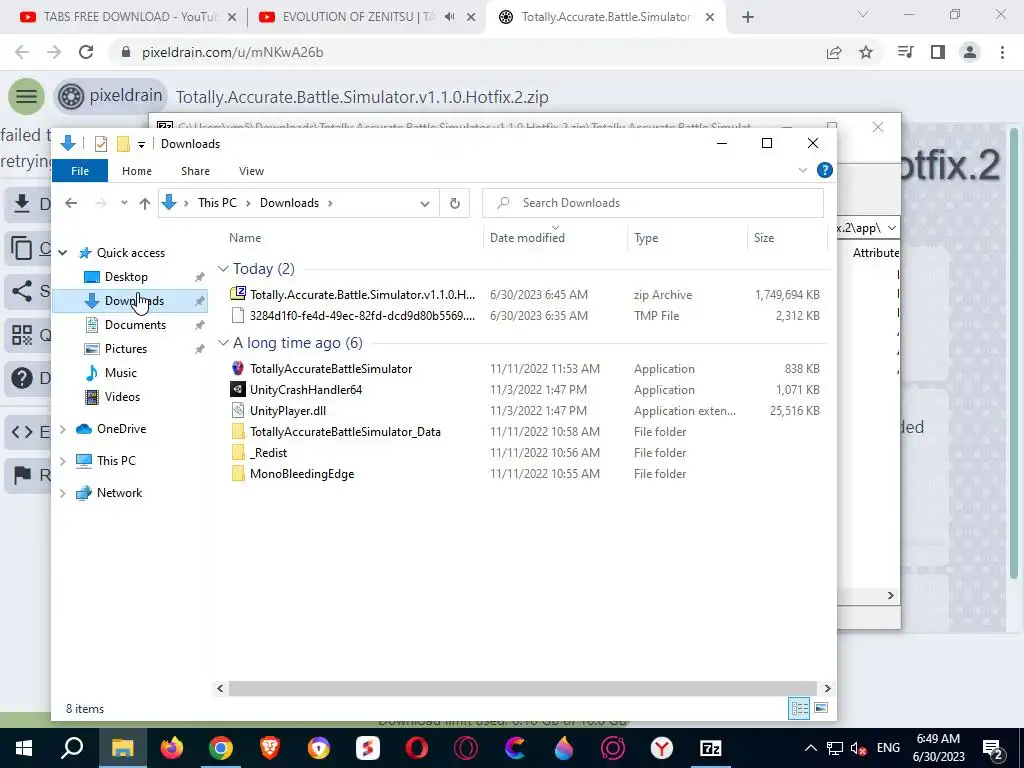Click in Search Downloads field
Image resolution: width=1024 pixels, height=768 pixels.
pyautogui.click(x=653, y=203)
